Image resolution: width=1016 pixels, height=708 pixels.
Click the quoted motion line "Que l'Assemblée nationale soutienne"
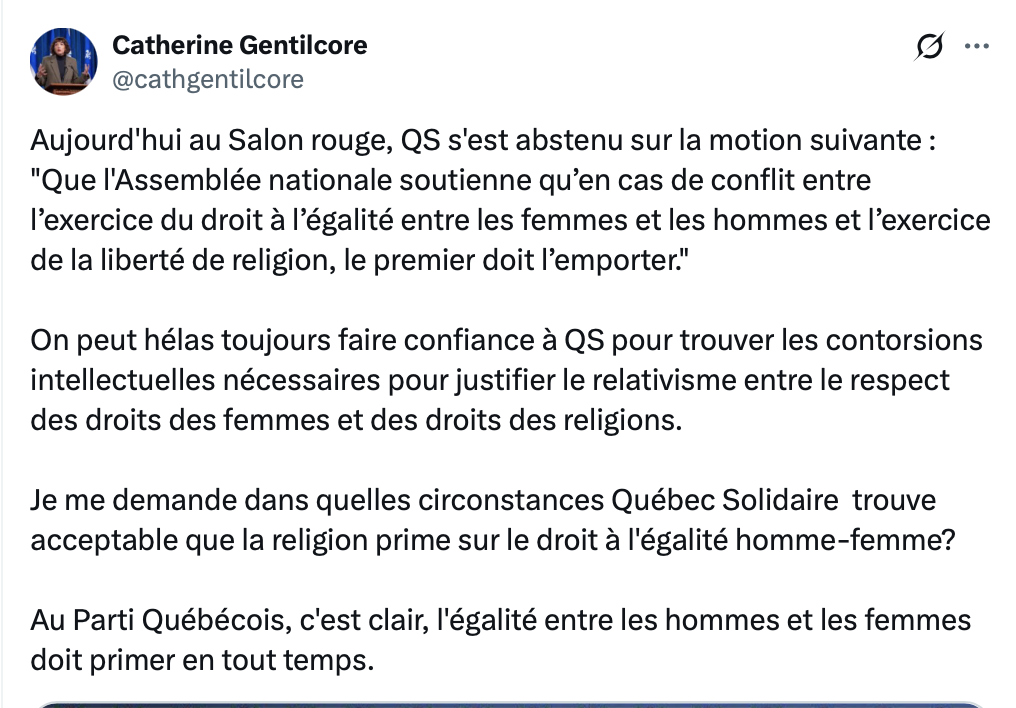451,181
